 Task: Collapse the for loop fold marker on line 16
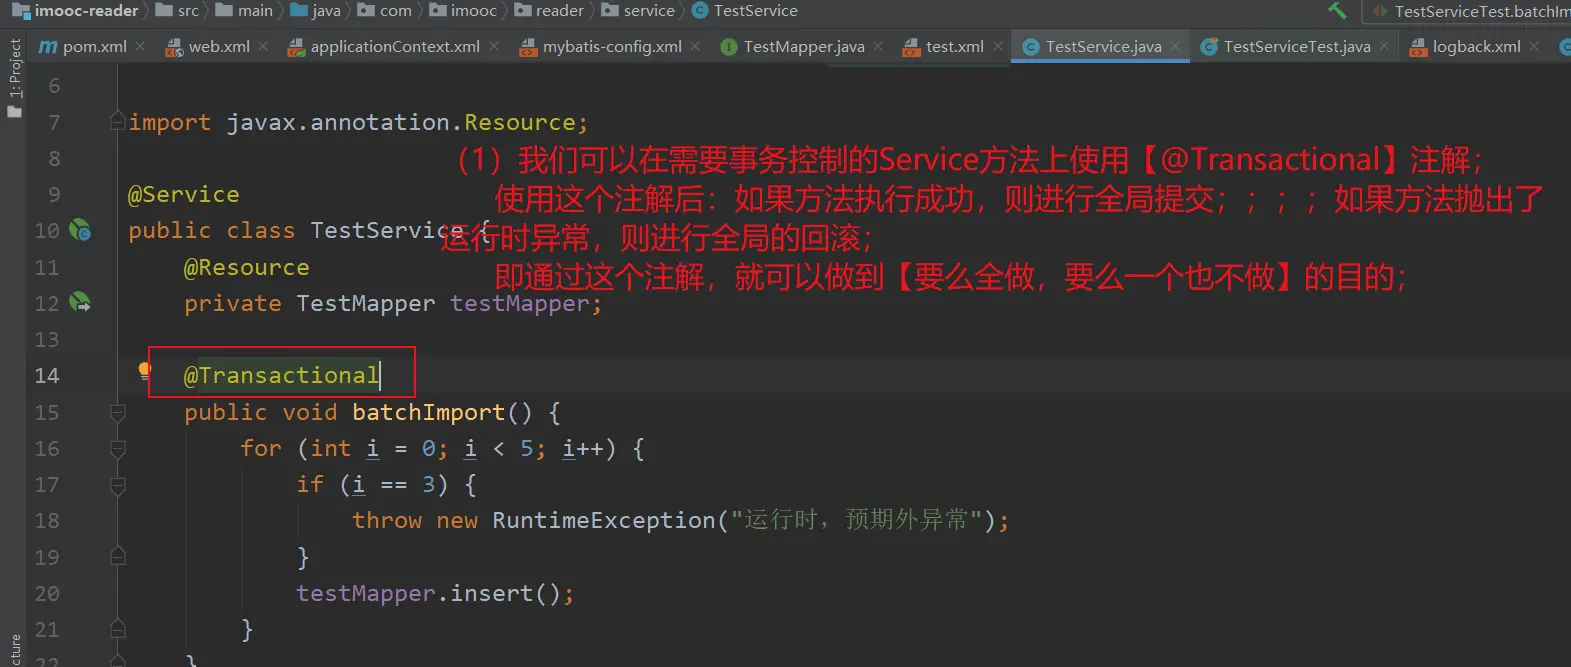point(117,449)
